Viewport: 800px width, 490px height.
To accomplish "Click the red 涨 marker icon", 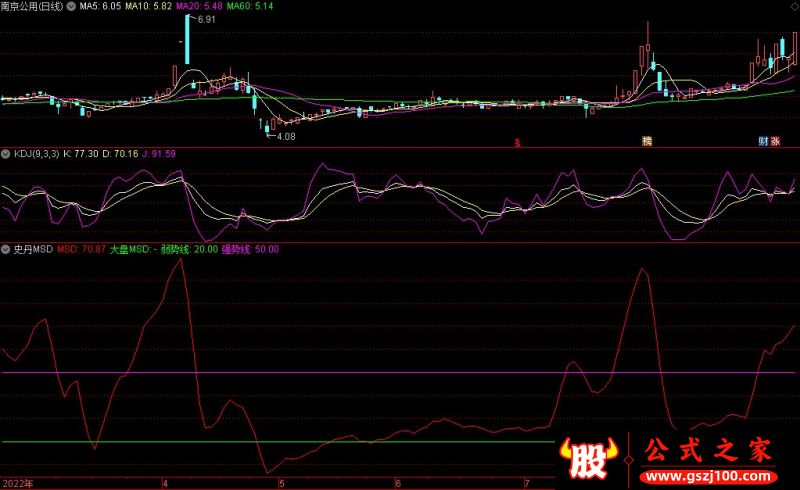I will (x=776, y=142).
